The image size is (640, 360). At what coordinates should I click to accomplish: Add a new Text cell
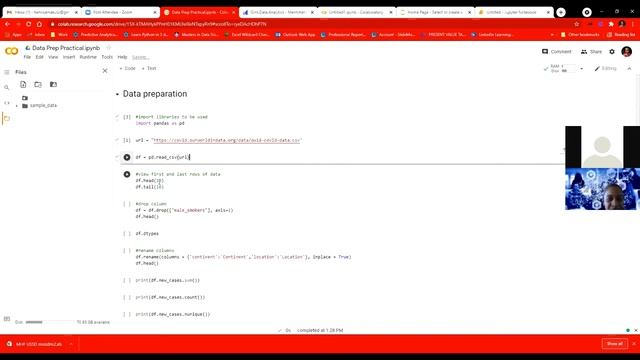coord(149,69)
